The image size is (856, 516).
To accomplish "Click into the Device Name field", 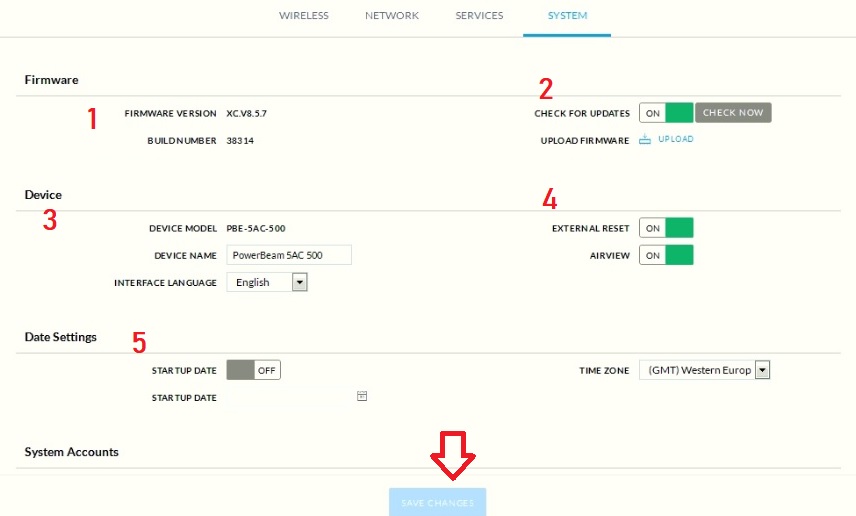I will pos(289,255).
